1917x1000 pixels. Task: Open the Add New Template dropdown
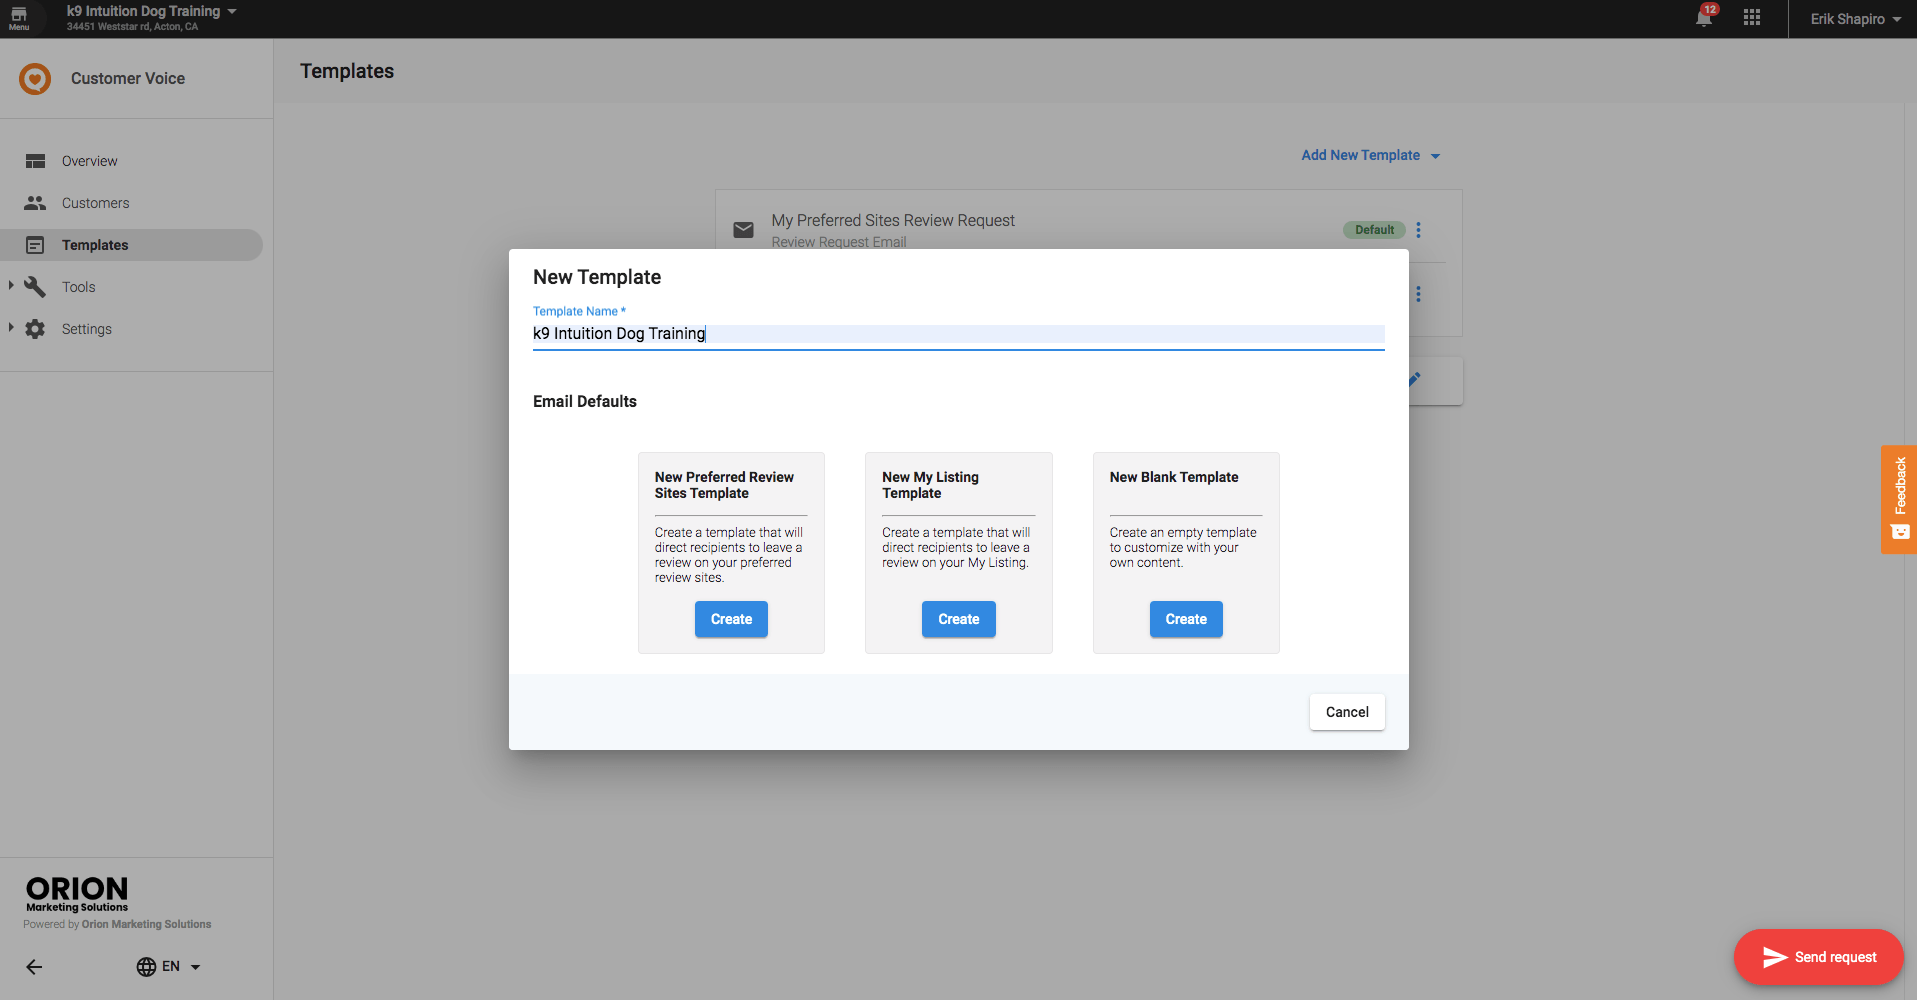coord(1370,155)
